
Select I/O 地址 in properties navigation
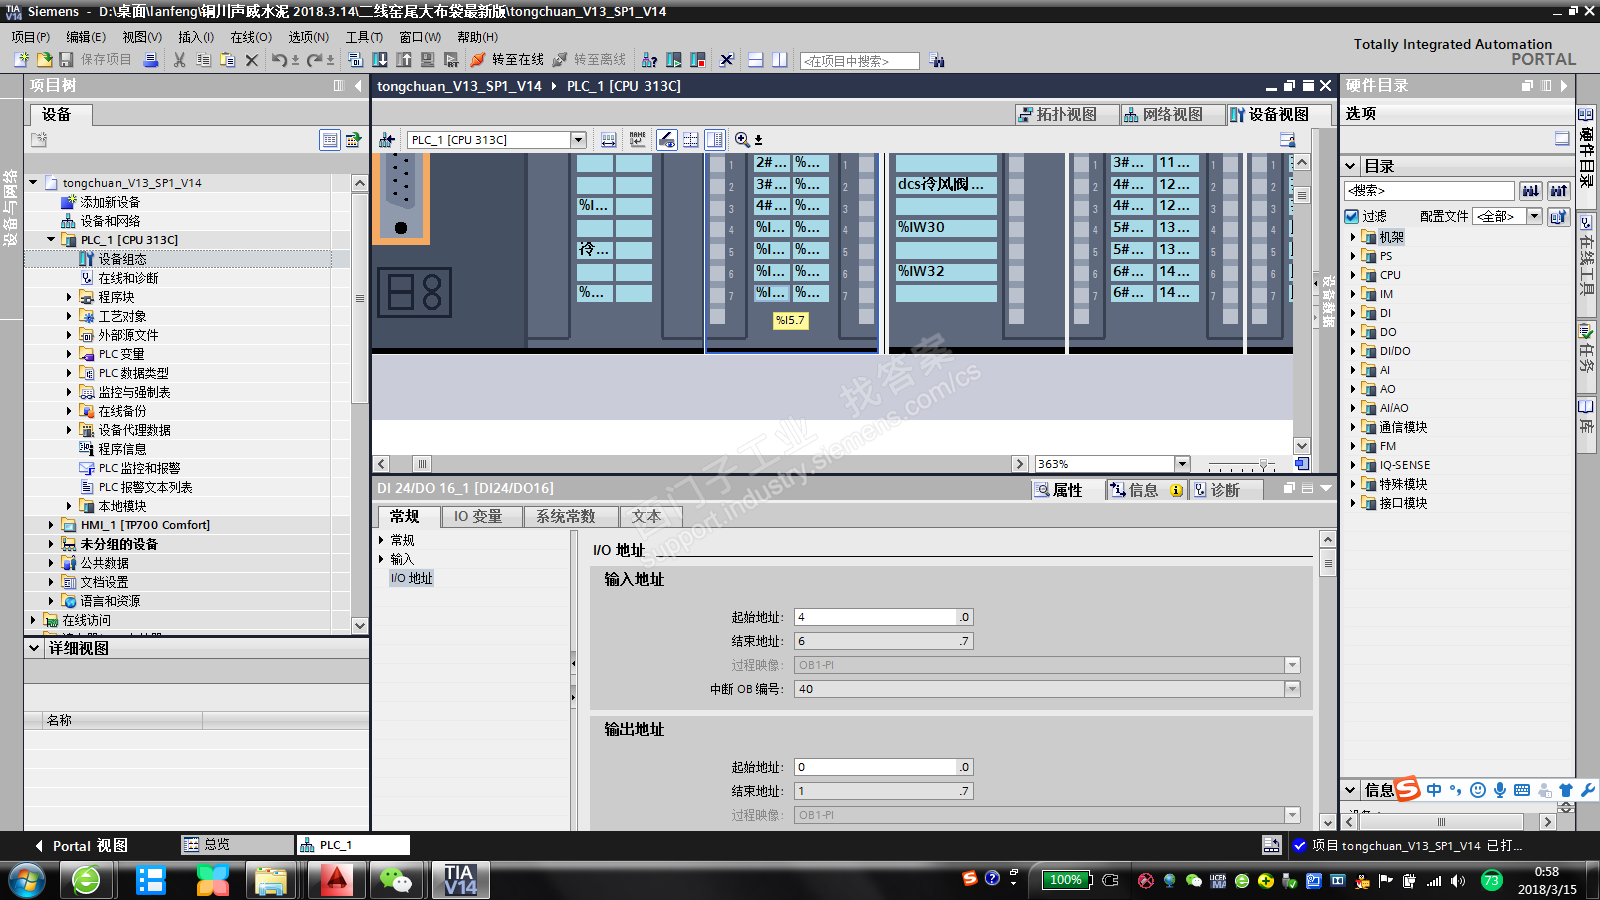pyautogui.click(x=412, y=578)
